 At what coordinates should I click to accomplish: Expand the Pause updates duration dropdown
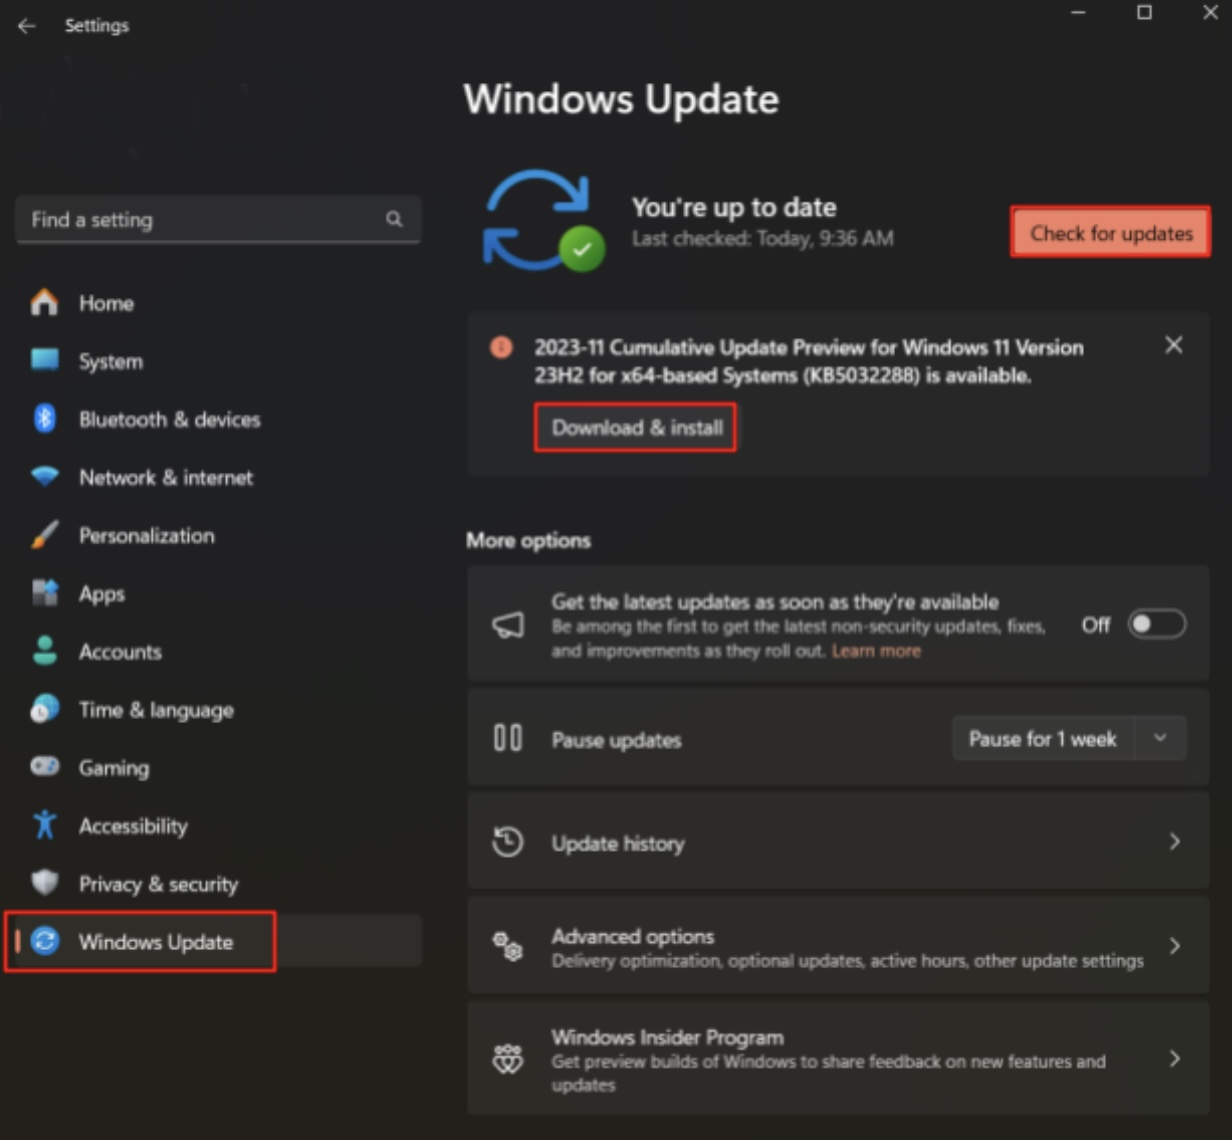1160,739
